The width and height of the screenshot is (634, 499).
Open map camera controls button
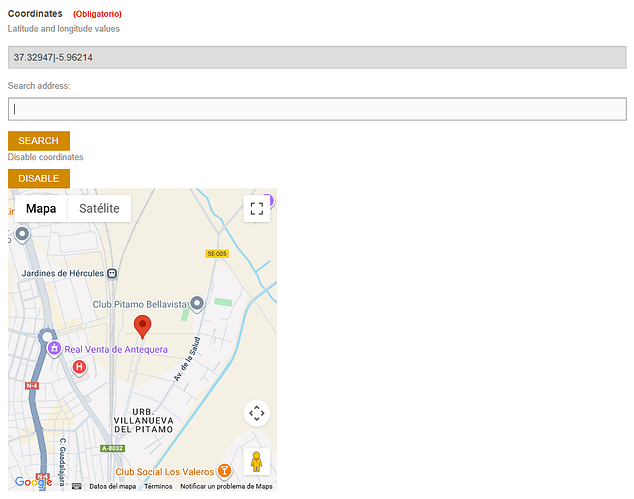click(257, 413)
